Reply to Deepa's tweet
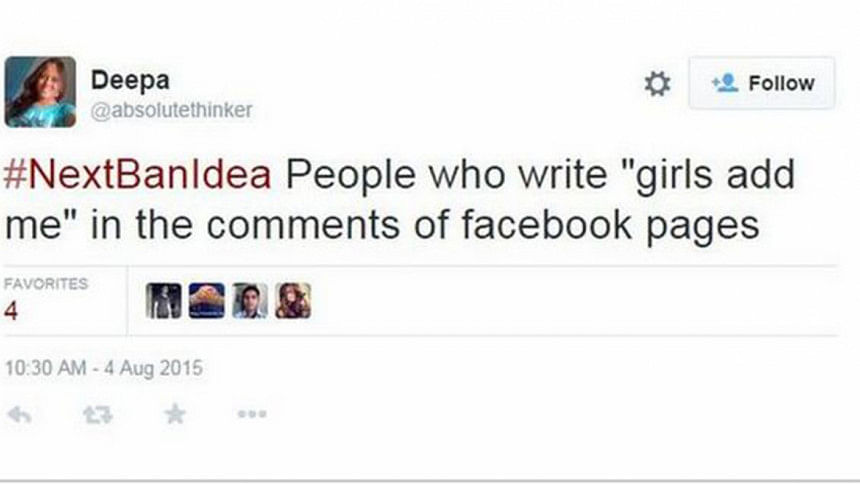The width and height of the screenshot is (860, 484). (18, 414)
